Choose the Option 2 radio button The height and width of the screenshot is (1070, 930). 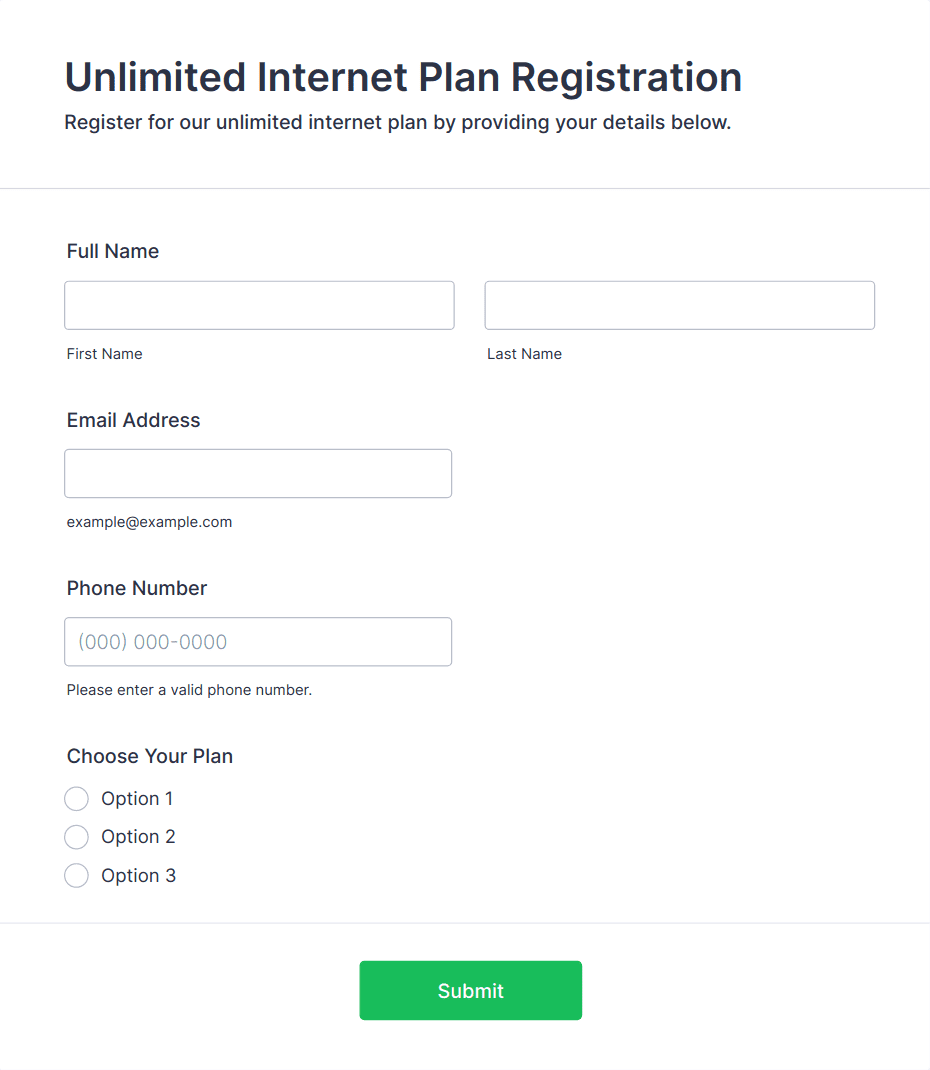[77, 837]
